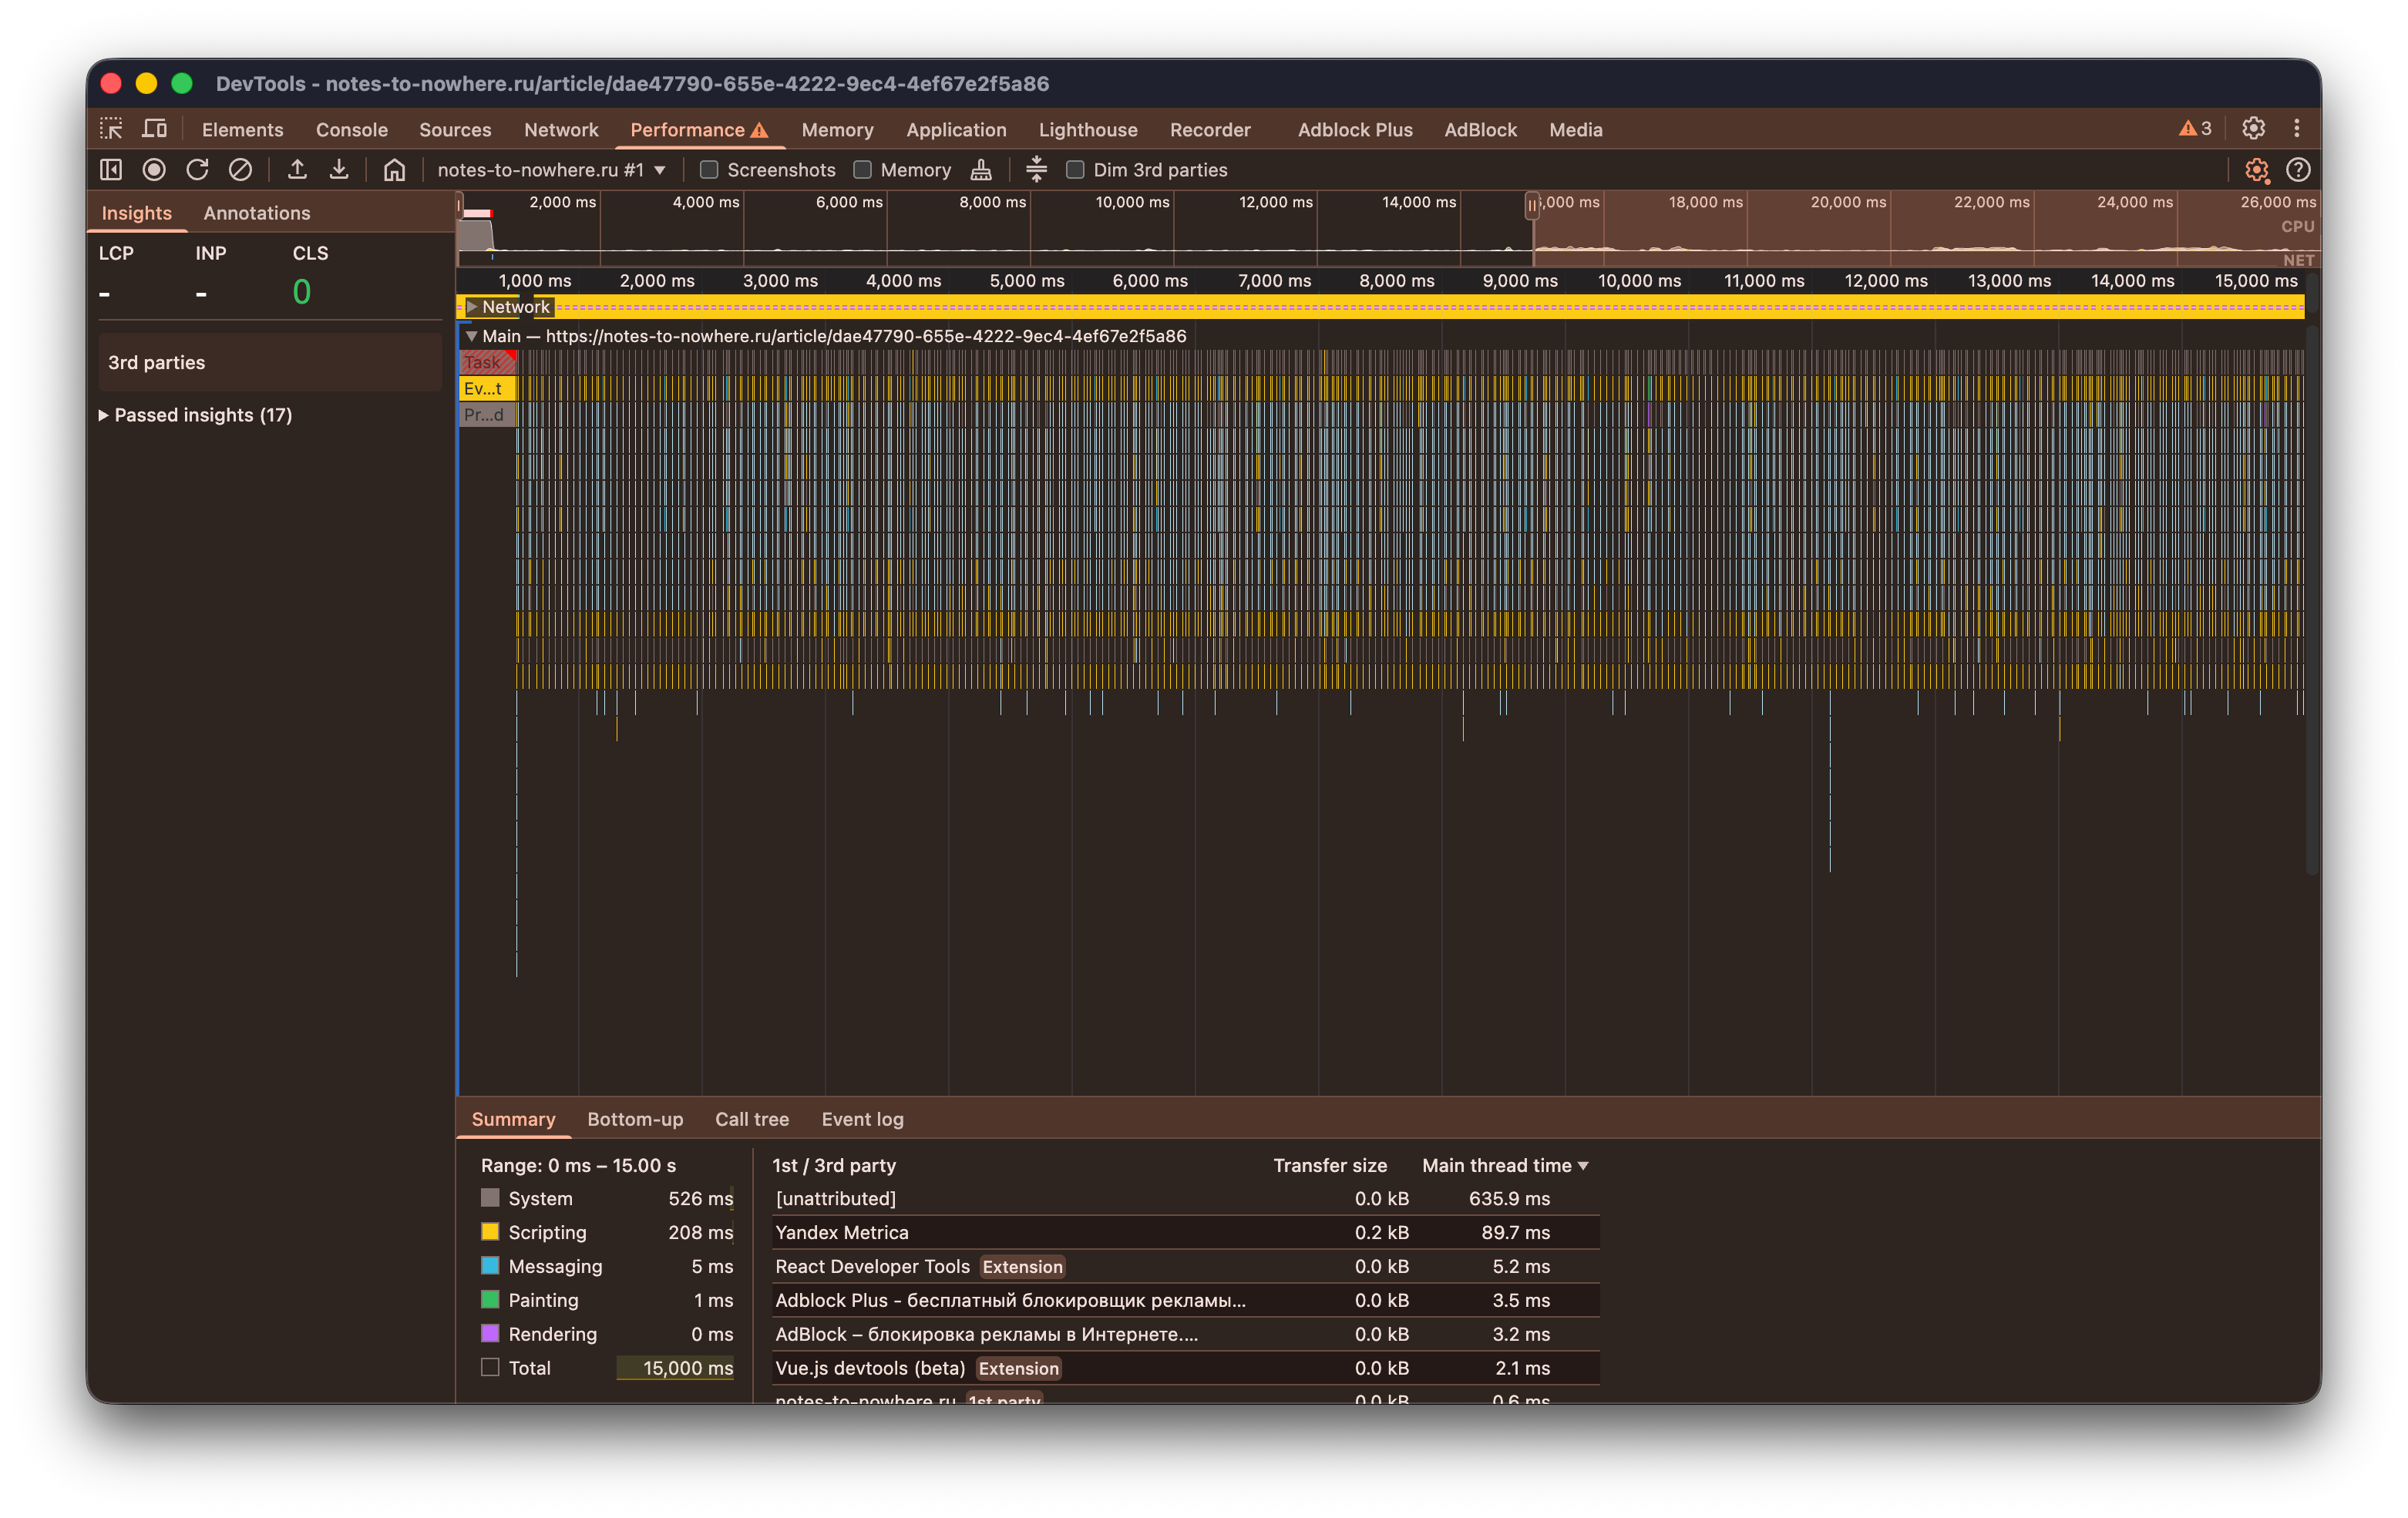Check the Dim 3rd parties option
Screen dimensions: 2408x1518
[1075, 170]
